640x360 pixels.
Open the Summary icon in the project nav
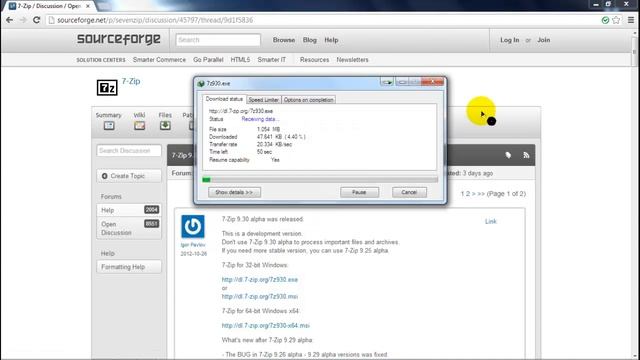pos(109,126)
